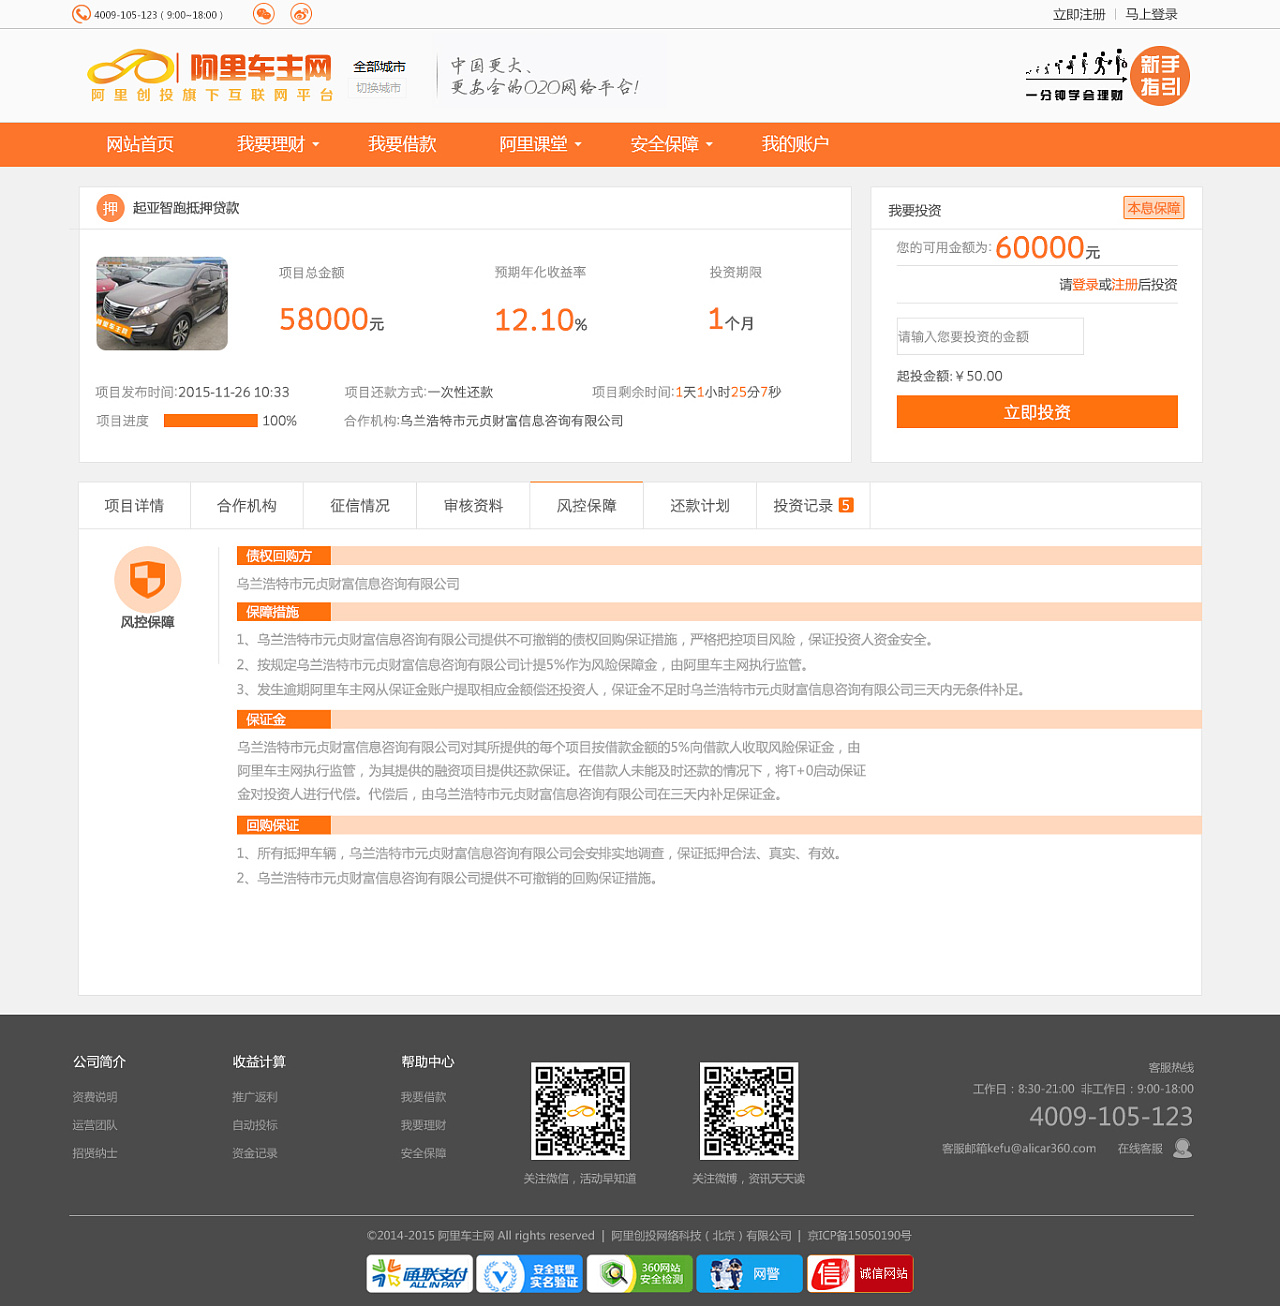Expand the 安全保障 dropdown menu
1280x1306 pixels.
click(672, 144)
